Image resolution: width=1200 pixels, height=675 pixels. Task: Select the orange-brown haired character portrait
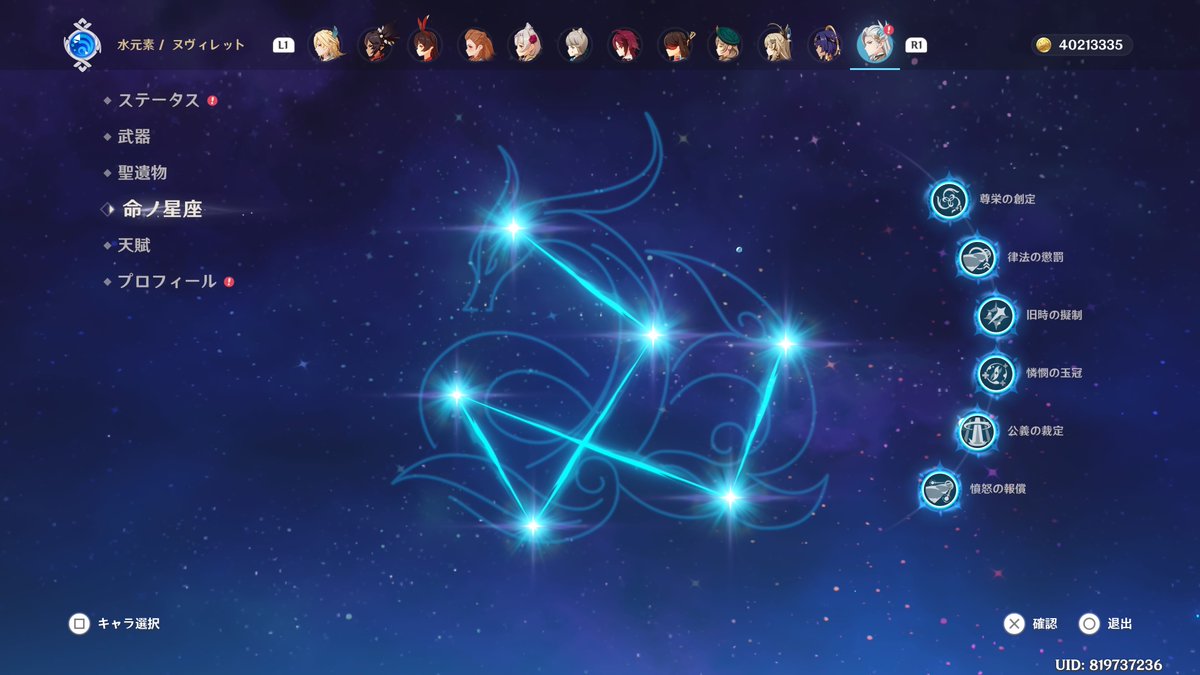[x=476, y=45]
